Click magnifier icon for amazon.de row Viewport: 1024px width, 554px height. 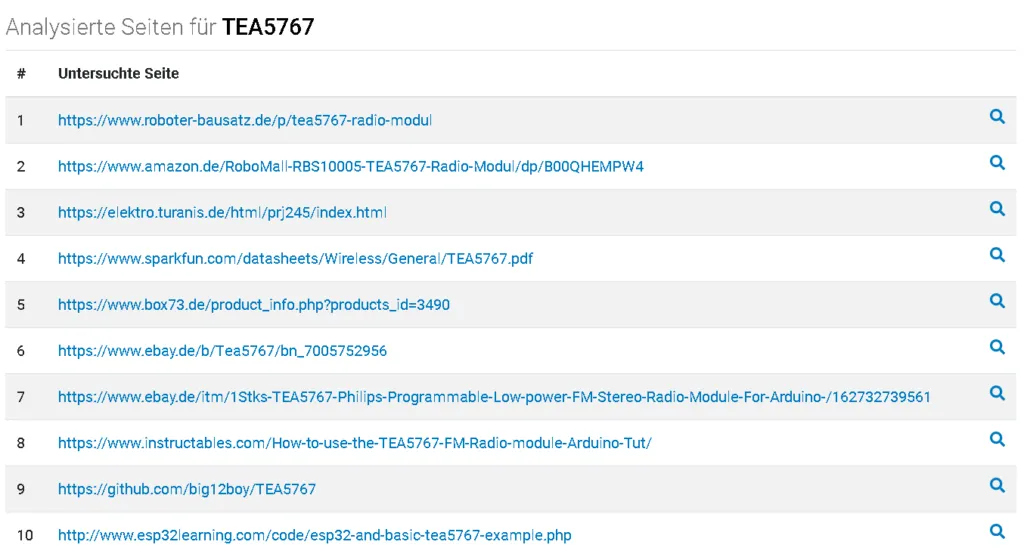[996, 163]
